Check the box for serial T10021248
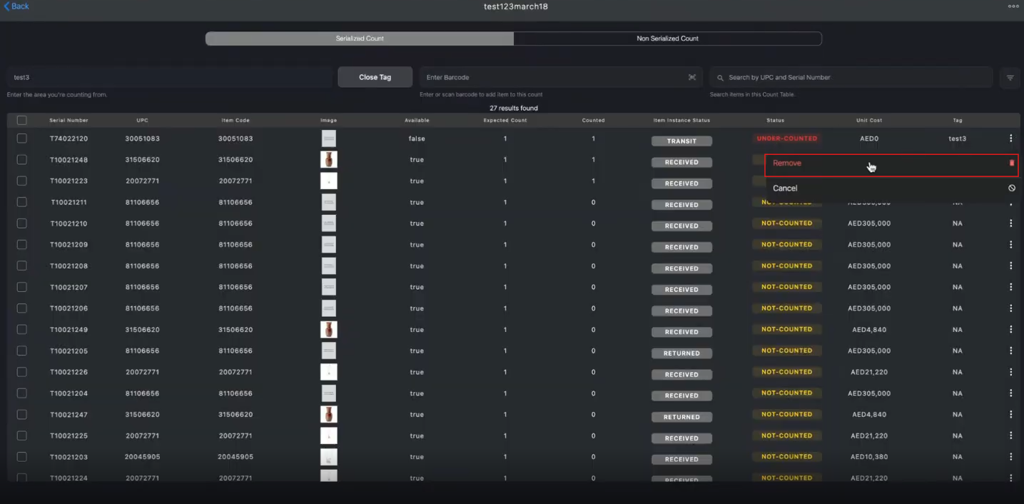This screenshot has width=1024, height=504. (x=22, y=160)
